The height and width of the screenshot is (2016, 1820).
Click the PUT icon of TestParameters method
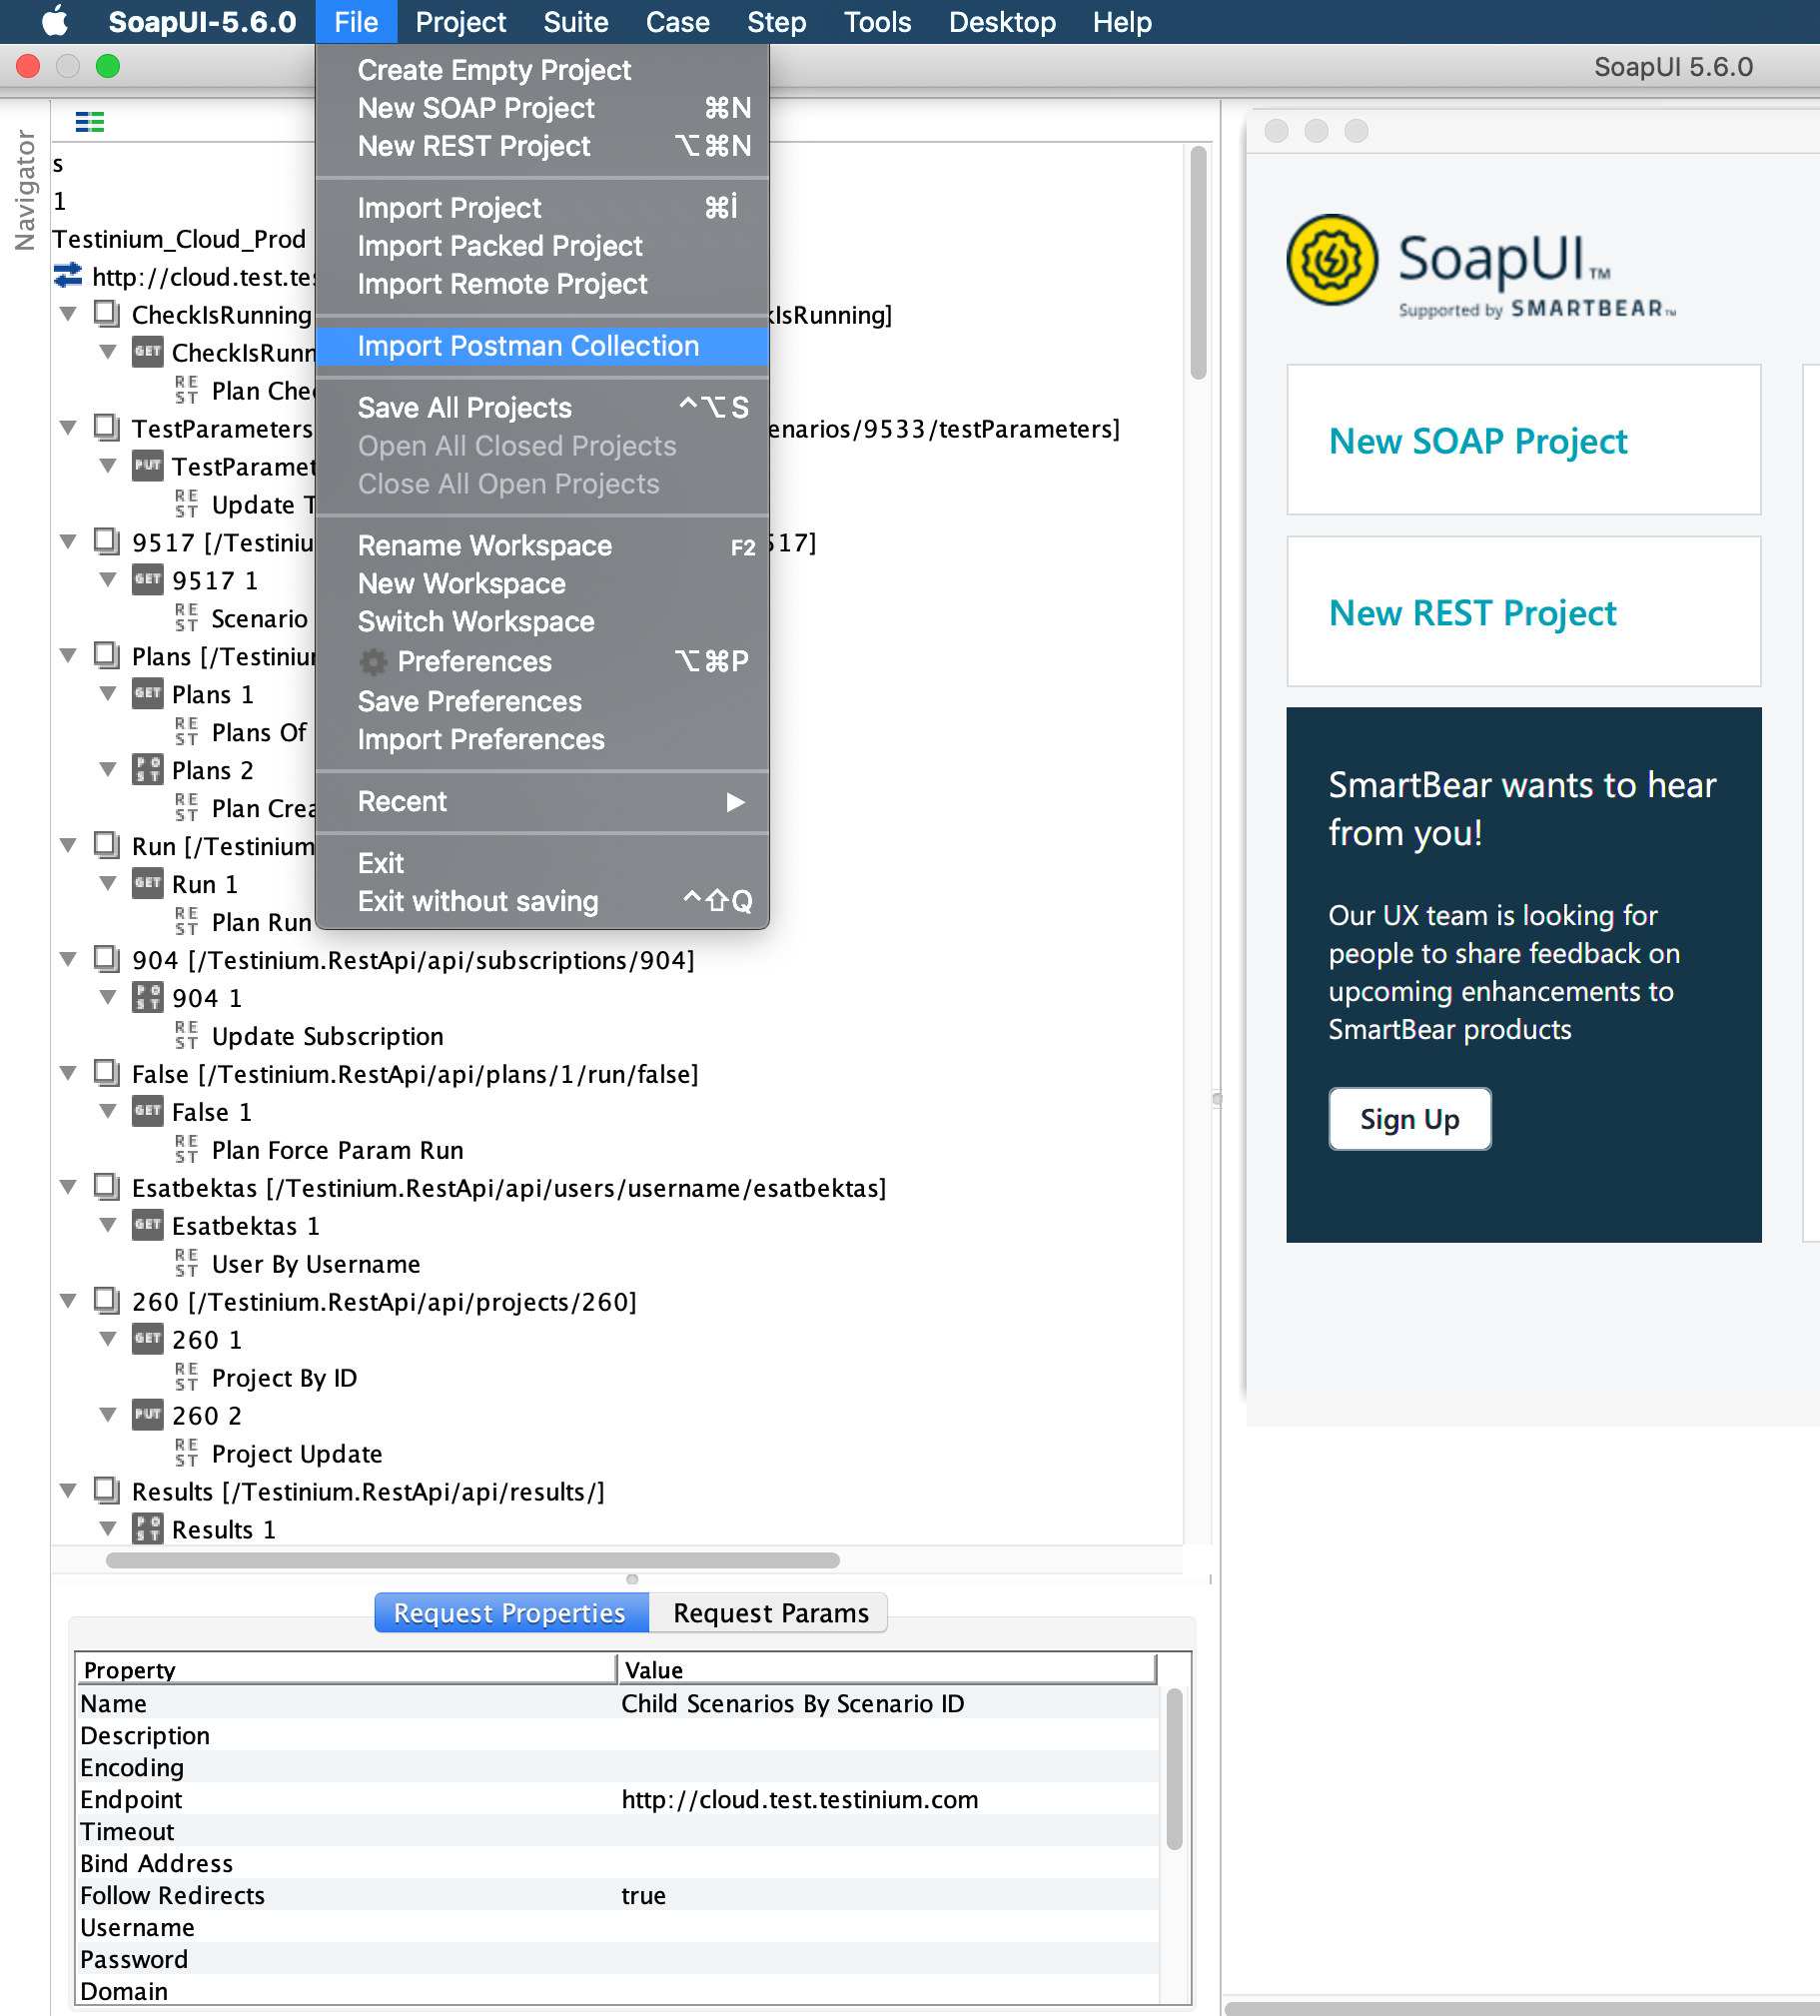click(148, 465)
